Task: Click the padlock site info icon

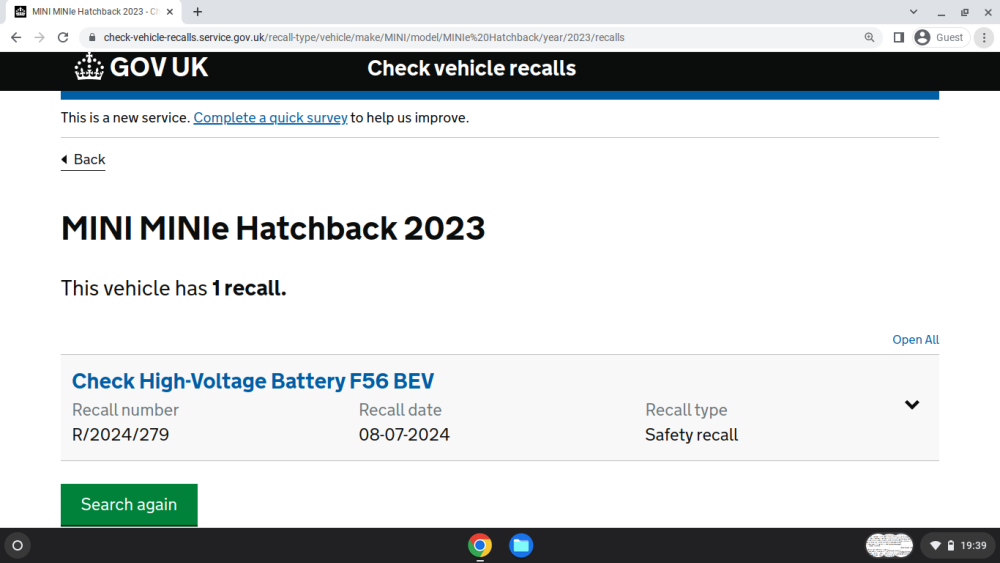Action: tap(92, 38)
